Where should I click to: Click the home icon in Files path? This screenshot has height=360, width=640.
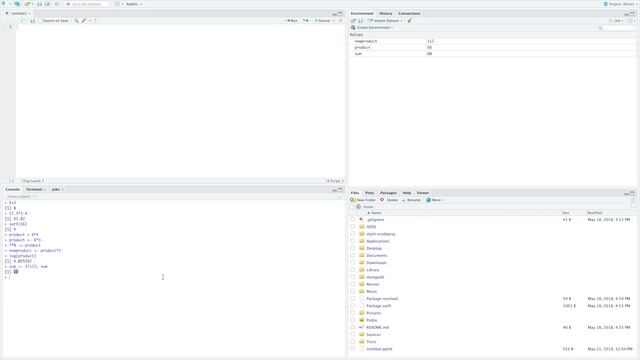tap(358, 207)
